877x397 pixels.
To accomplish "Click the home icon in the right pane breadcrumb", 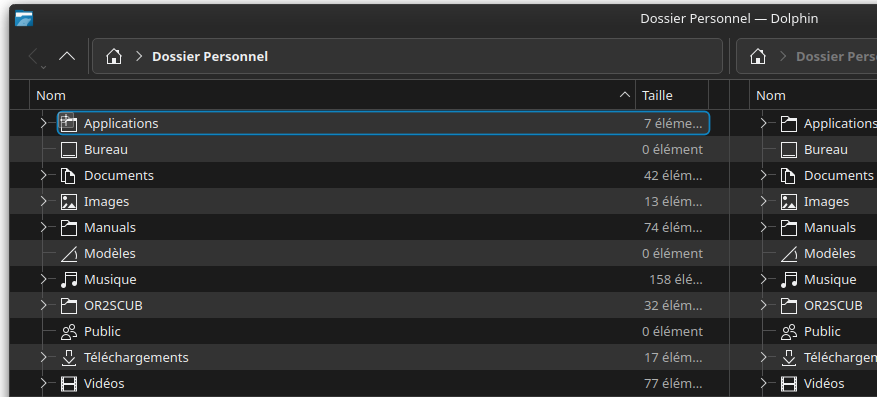I will (758, 56).
